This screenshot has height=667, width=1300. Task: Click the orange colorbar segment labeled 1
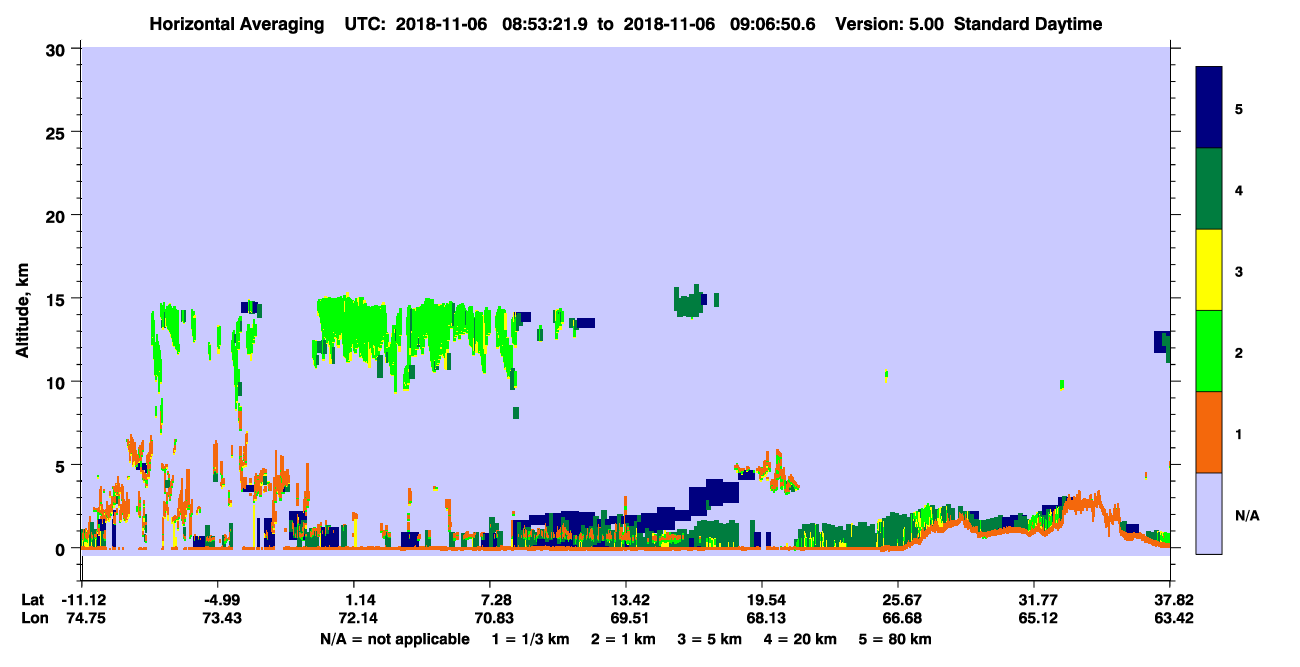click(1209, 432)
